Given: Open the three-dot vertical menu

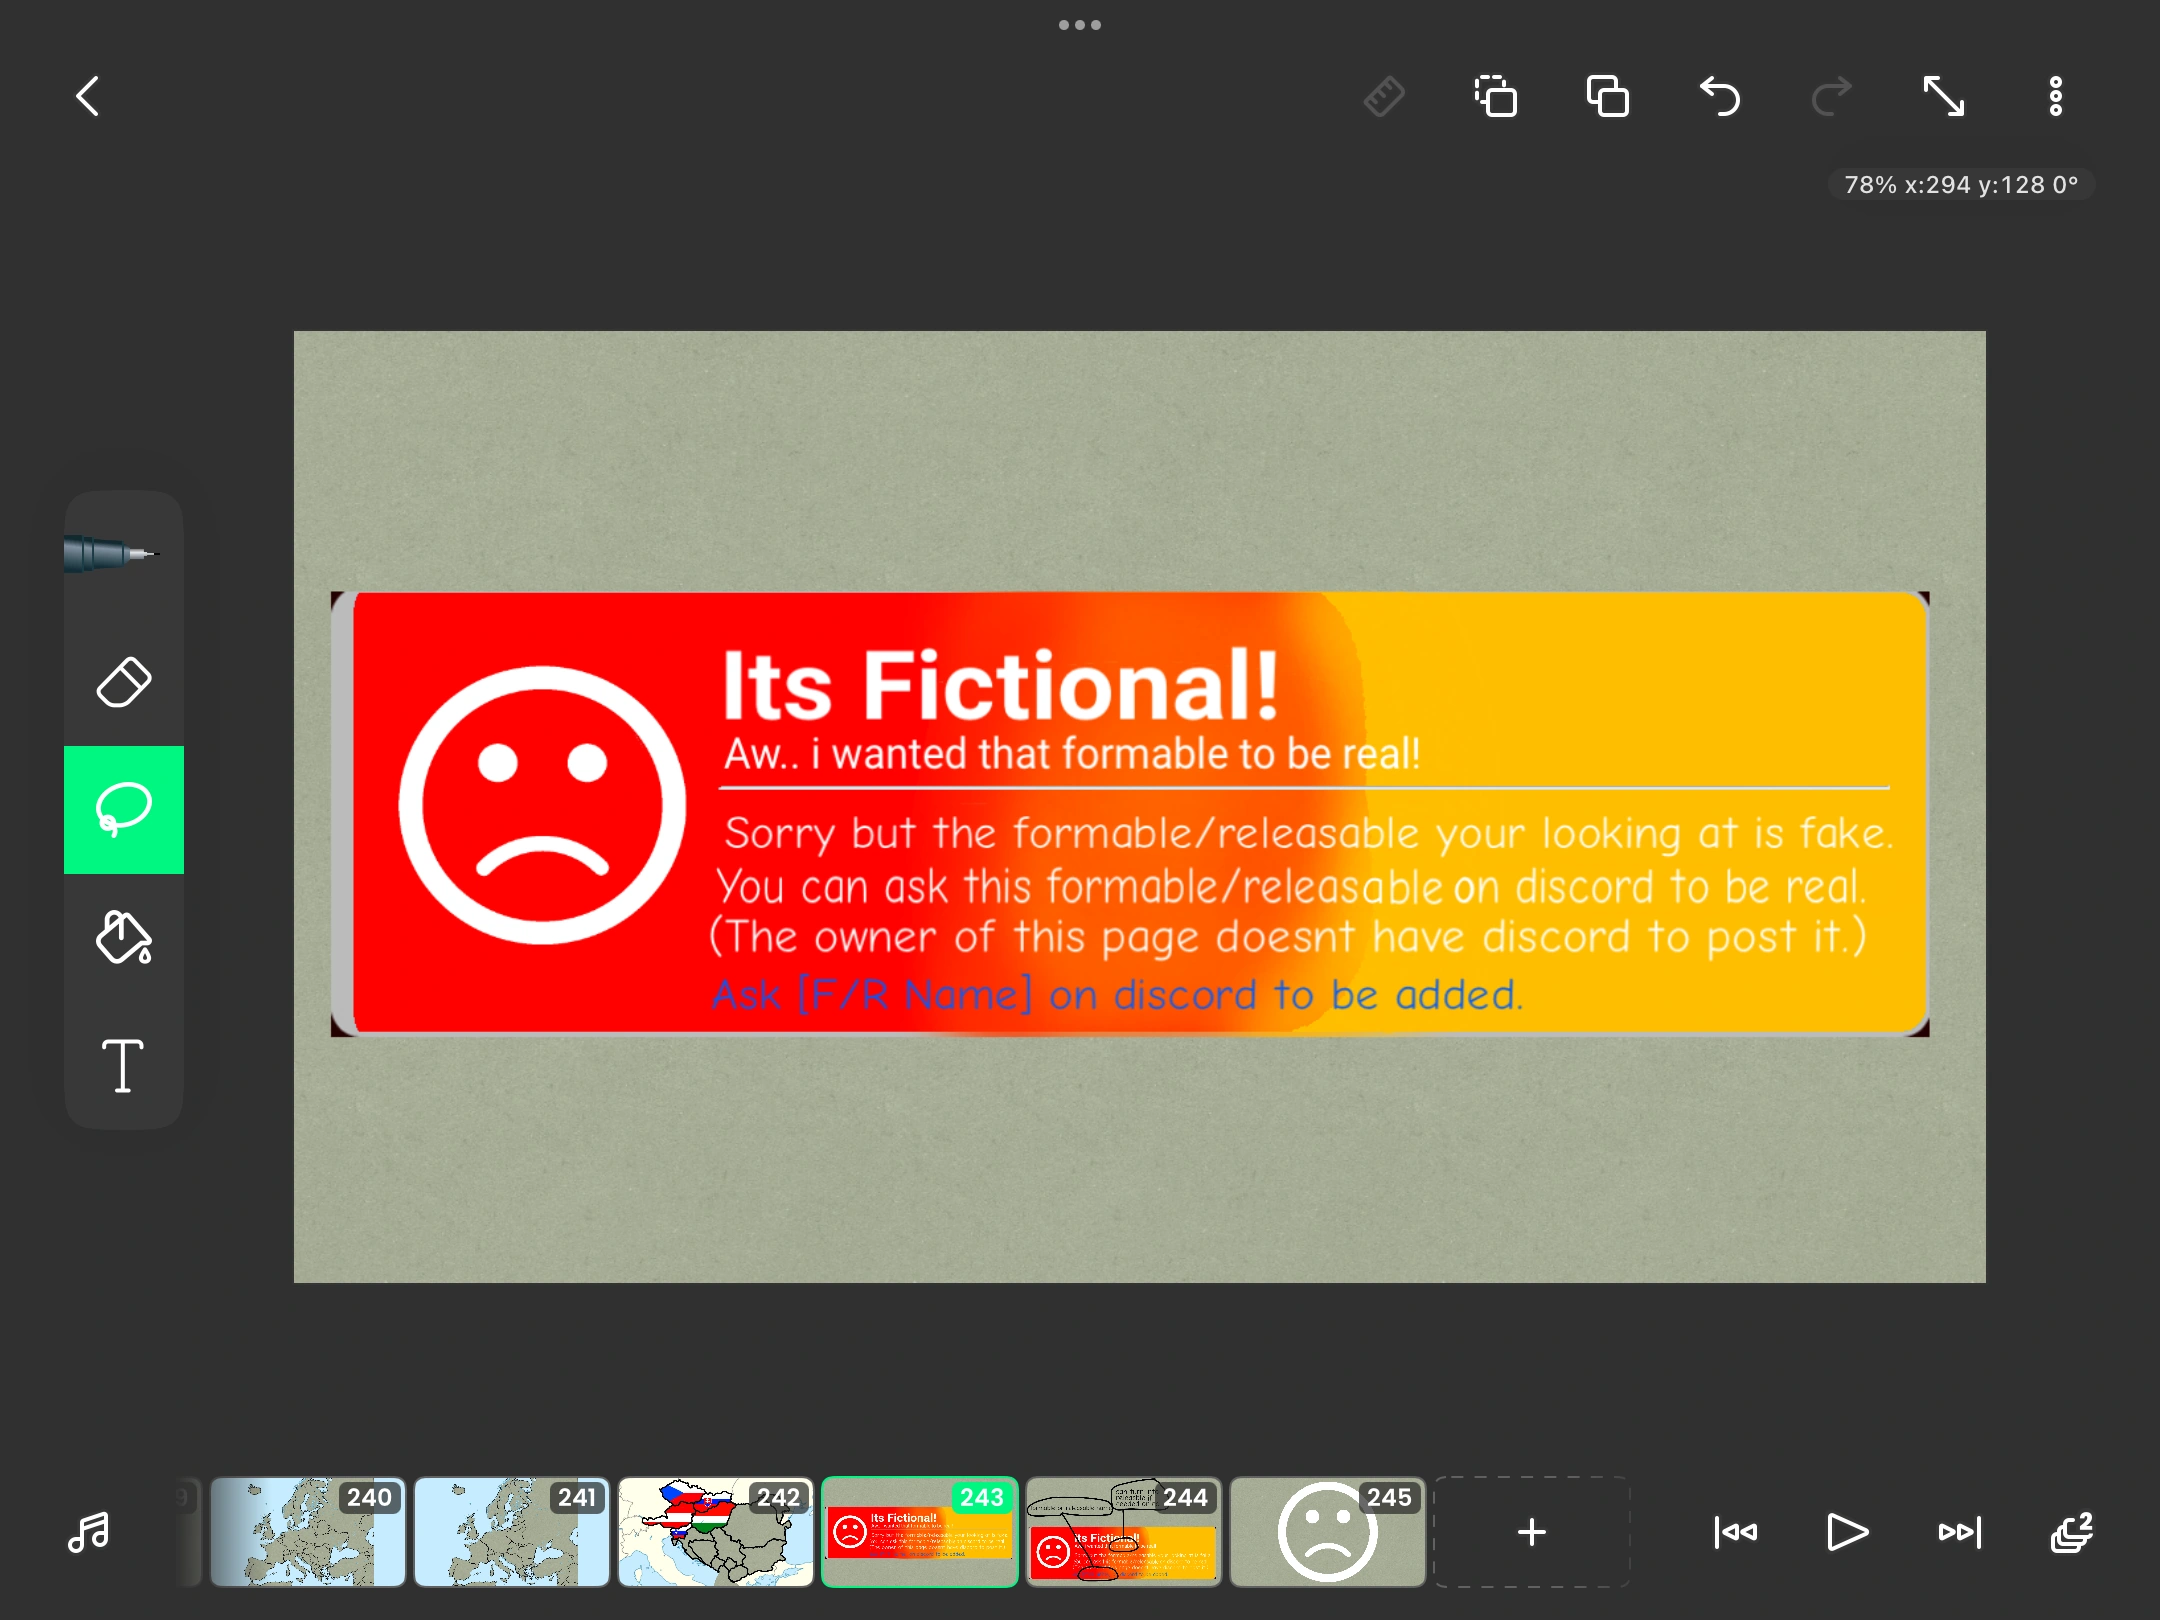Looking at the screenshot, I should click(x=2055, y=97).
